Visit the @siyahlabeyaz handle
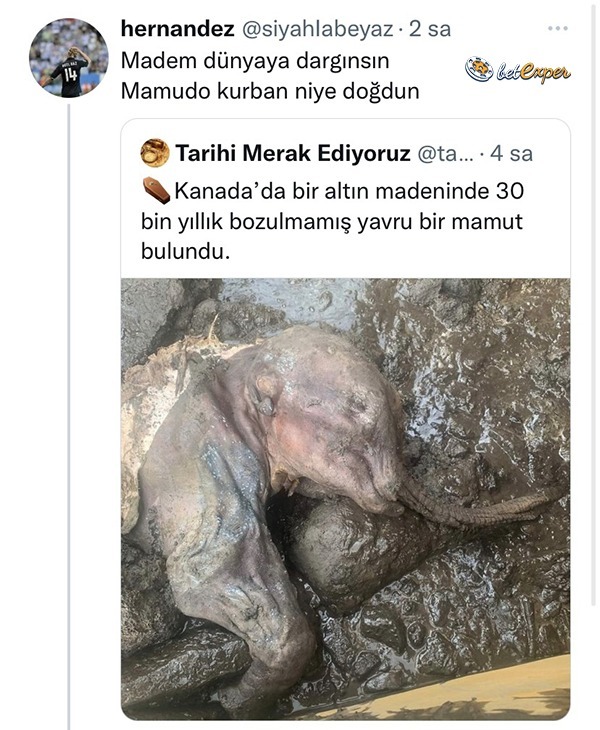 pyautogui.click(x=318, y=29)
